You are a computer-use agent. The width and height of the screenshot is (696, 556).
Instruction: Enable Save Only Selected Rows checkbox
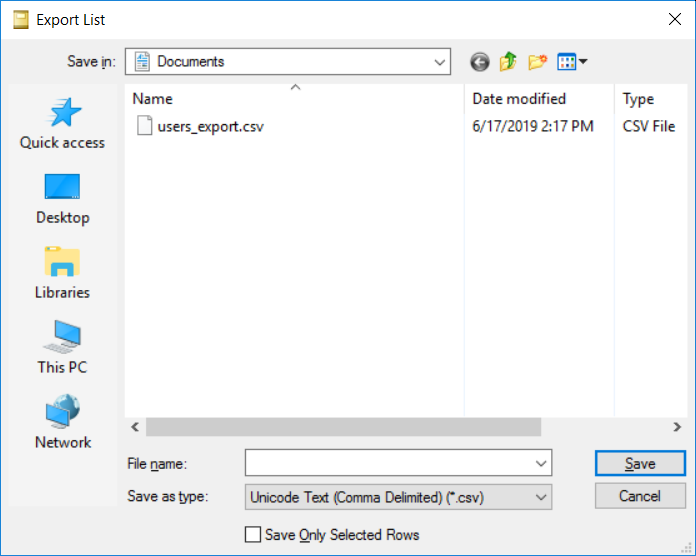coord(253,535)
